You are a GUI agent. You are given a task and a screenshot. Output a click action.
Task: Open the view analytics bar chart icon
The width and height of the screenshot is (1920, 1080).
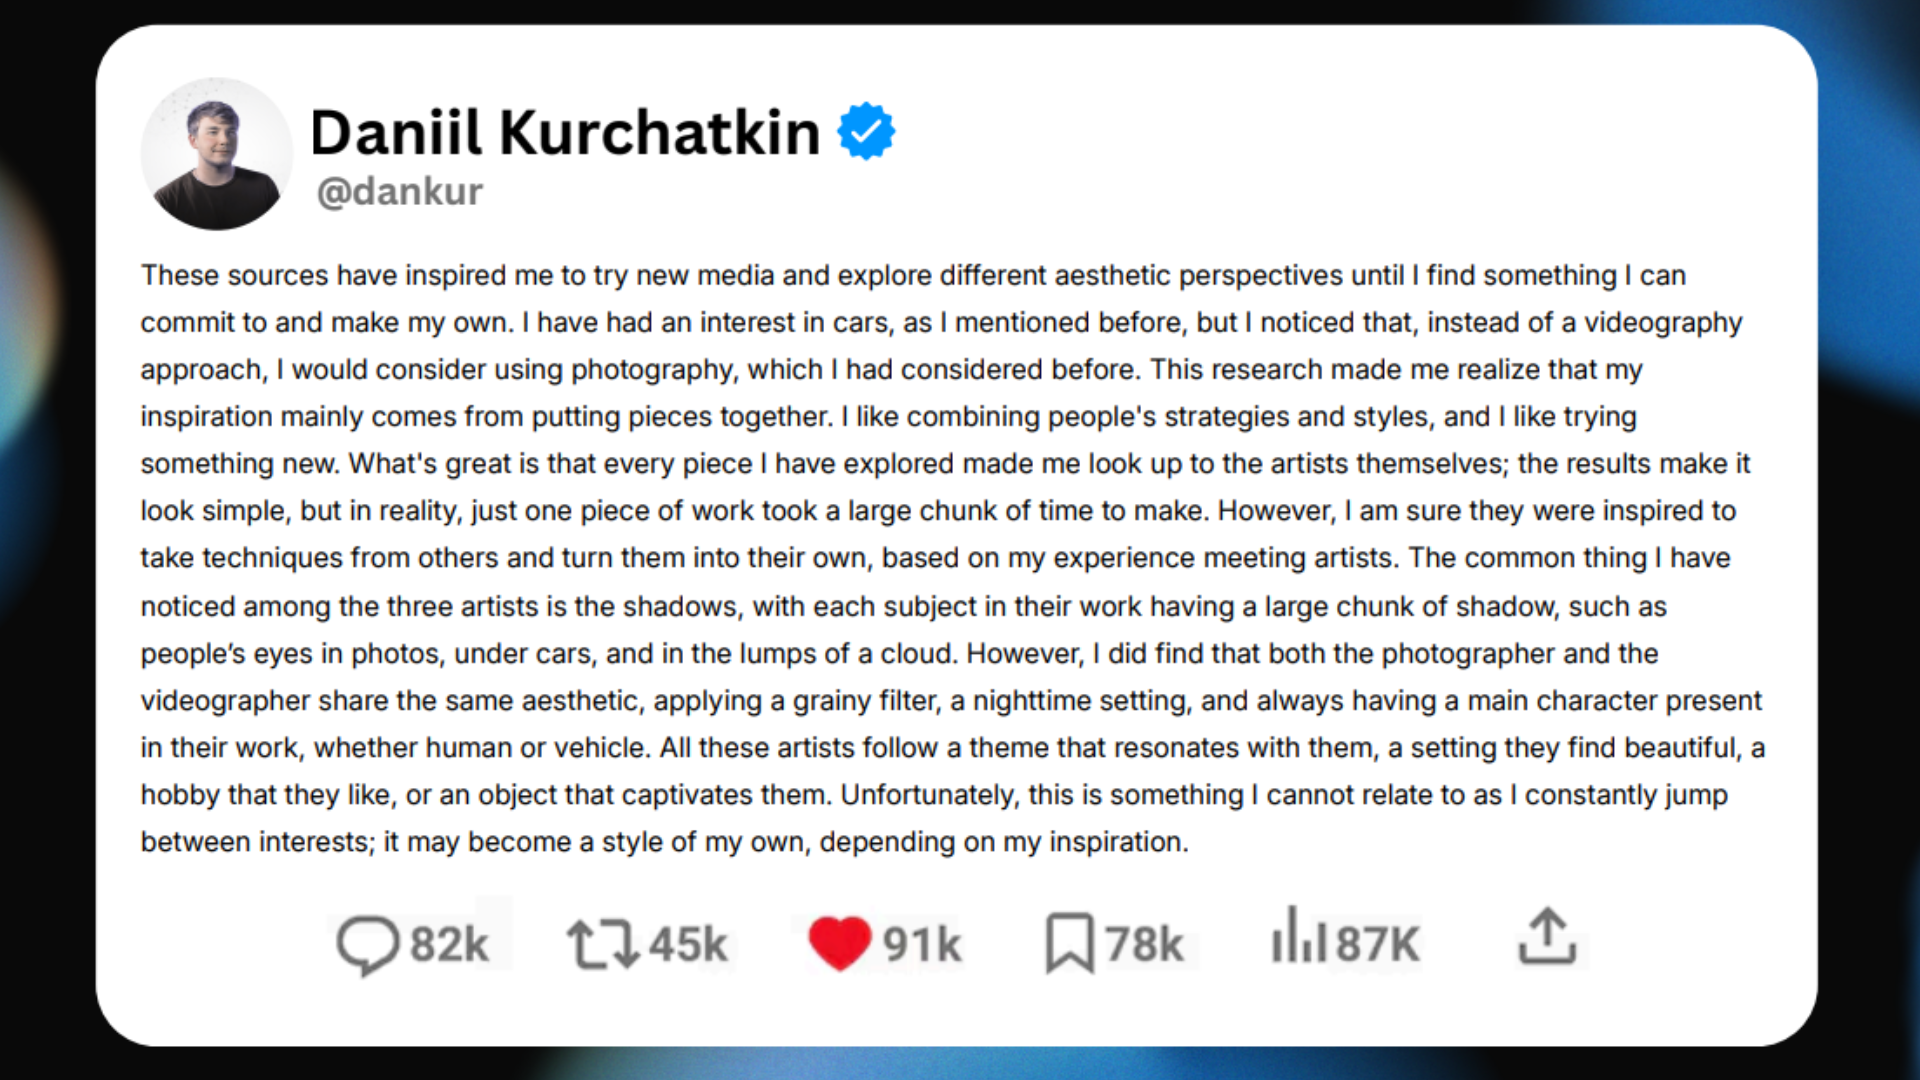(1298, 941)
